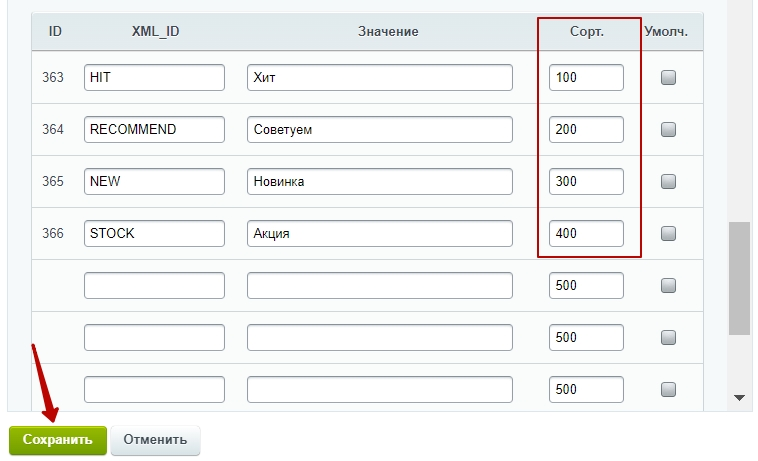This screenshot has height=461, width=758.
Task: Tick default checkbox for Акция row
Action: 668,233
